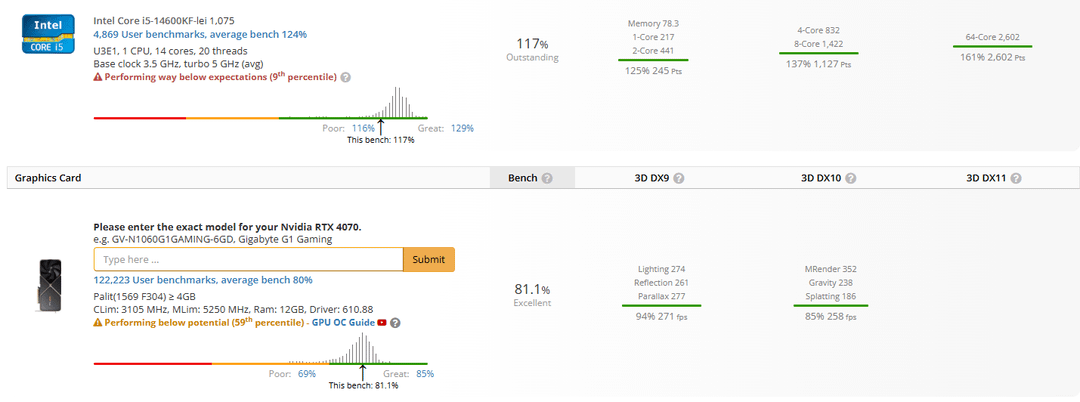
Task: Click the CPU Poor 116% percentile link
Action: point(364,128)
